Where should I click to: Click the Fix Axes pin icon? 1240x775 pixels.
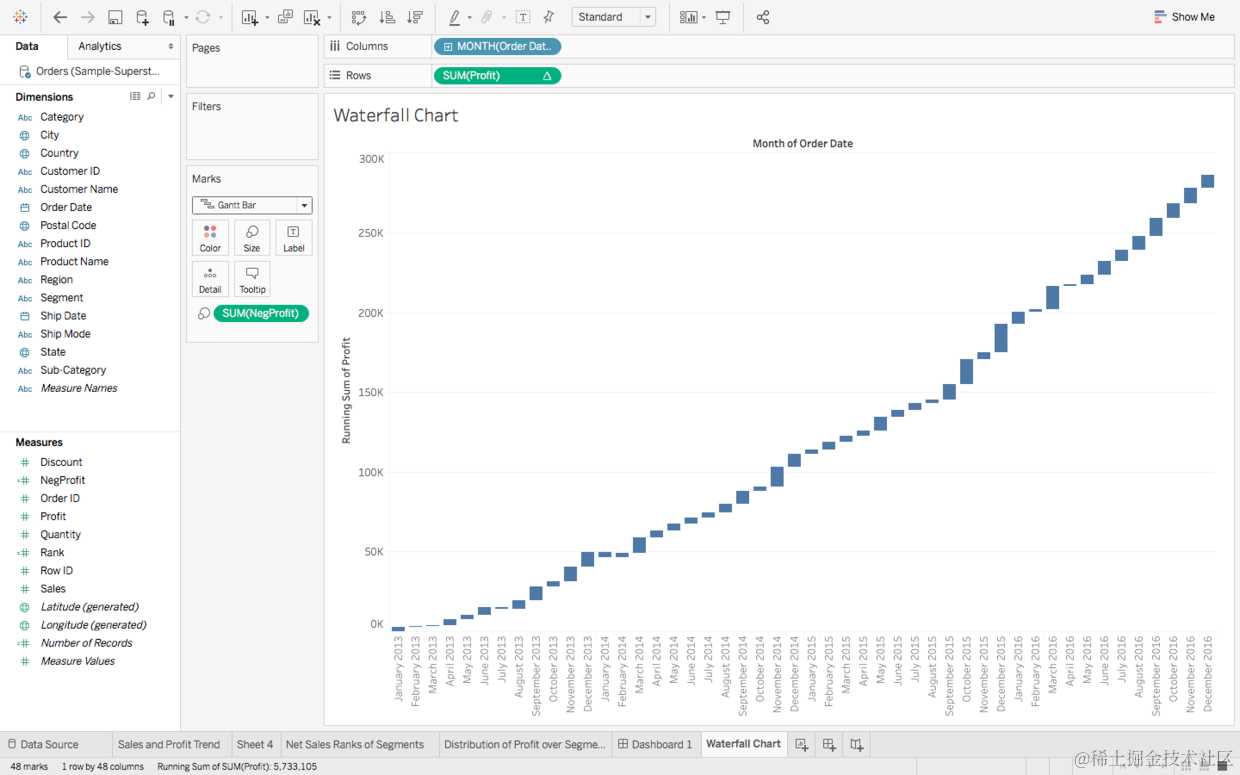548,17
